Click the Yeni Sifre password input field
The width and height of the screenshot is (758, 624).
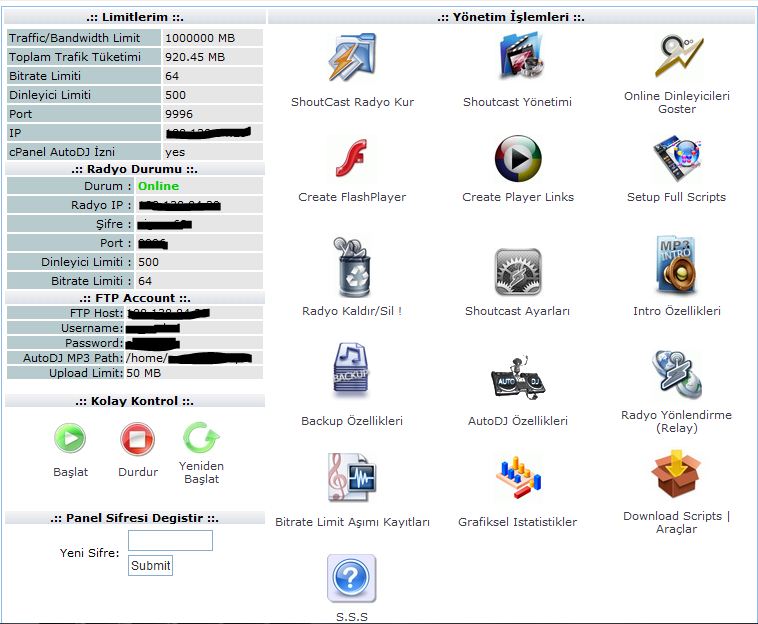170,540
